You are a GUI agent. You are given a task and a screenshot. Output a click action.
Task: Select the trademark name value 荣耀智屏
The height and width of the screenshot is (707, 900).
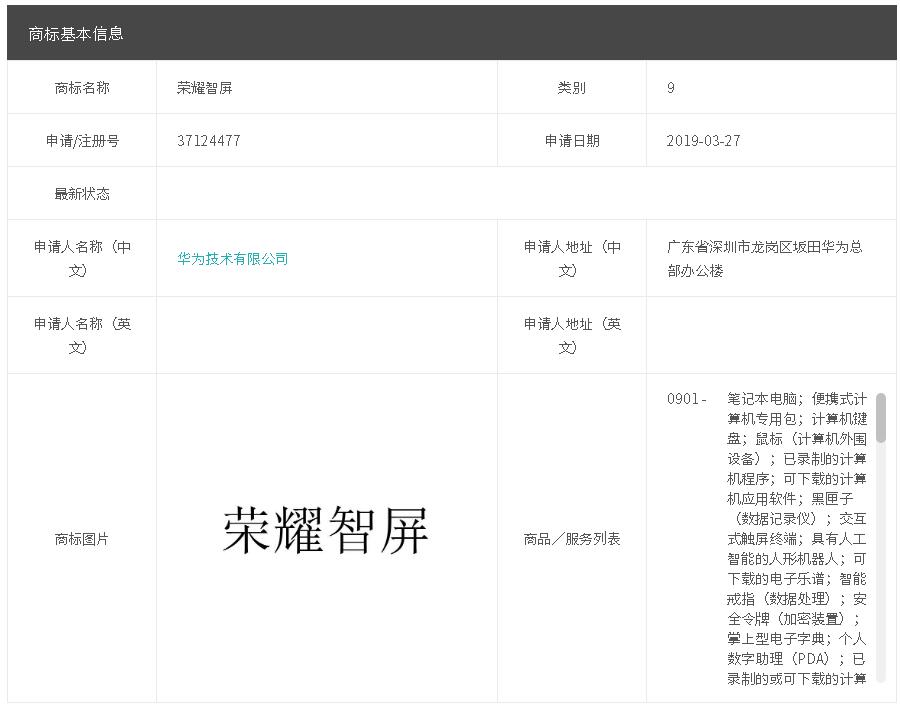point(205,88)
